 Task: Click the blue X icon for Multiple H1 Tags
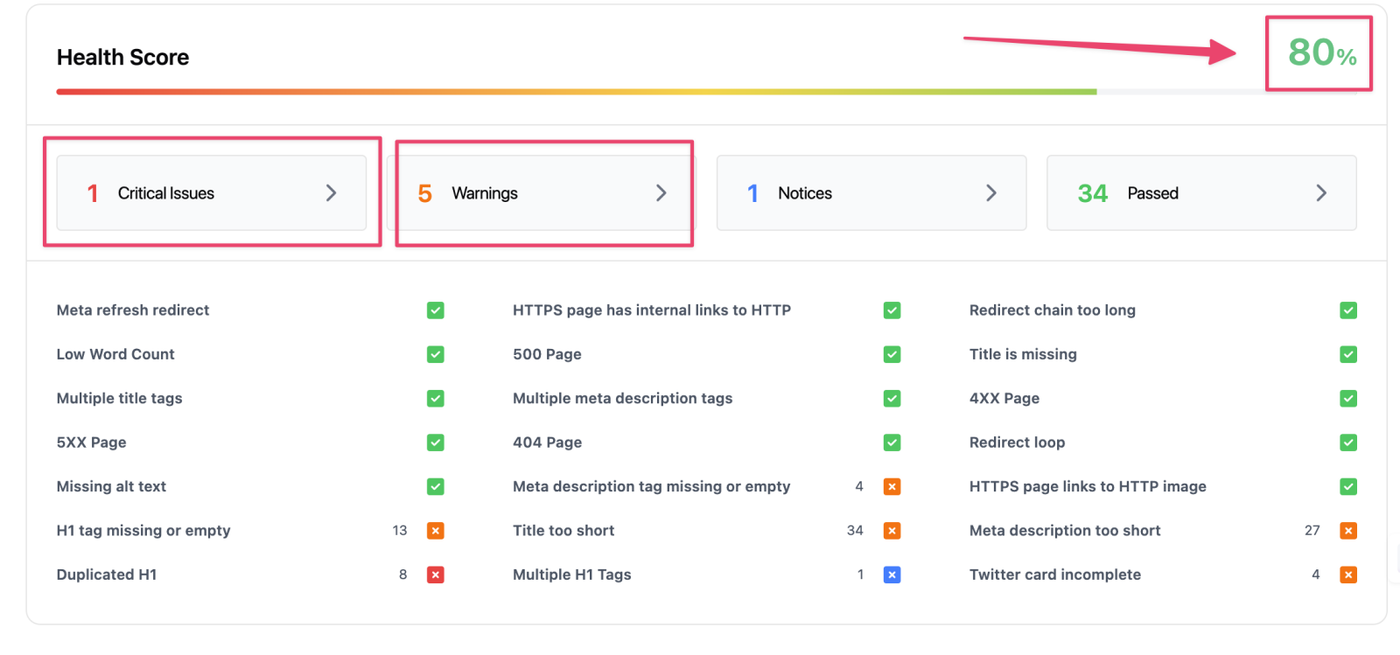point(892,575)
